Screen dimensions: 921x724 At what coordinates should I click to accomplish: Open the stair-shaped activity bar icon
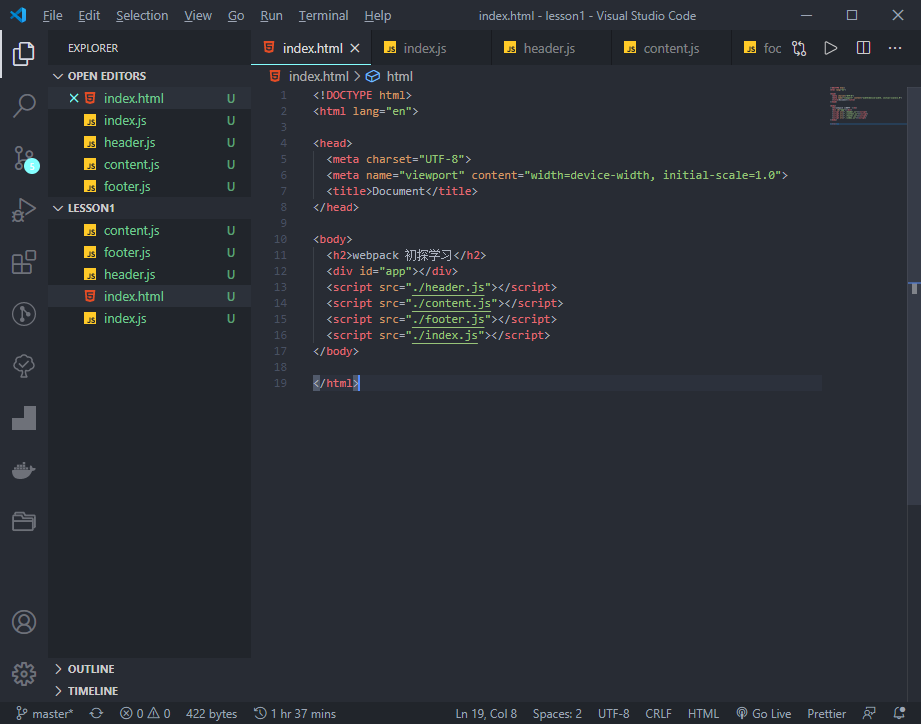[23, 418]
